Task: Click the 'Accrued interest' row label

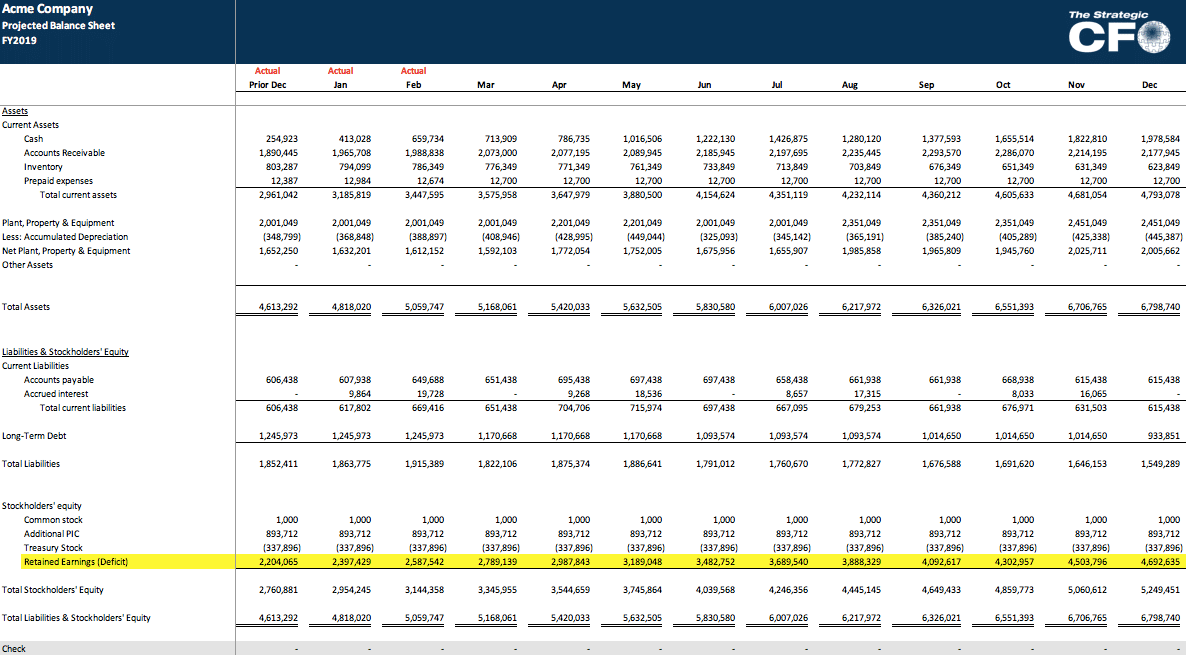Action: 56,394
